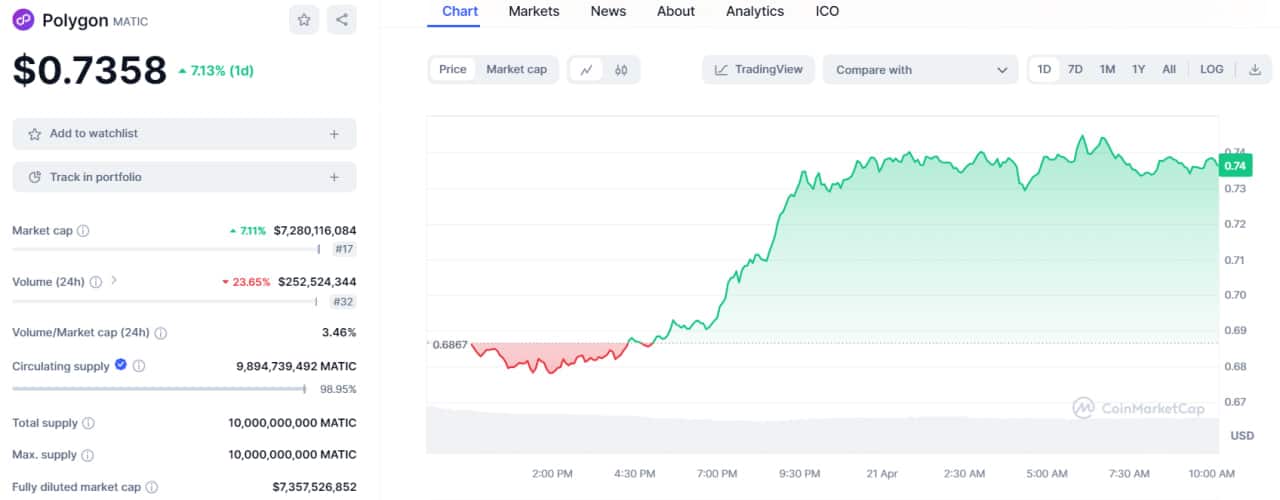The height and width of the screenshot is (500, 1280).
Task: Click the volume rank progress bar
Action: click(165, 301)
